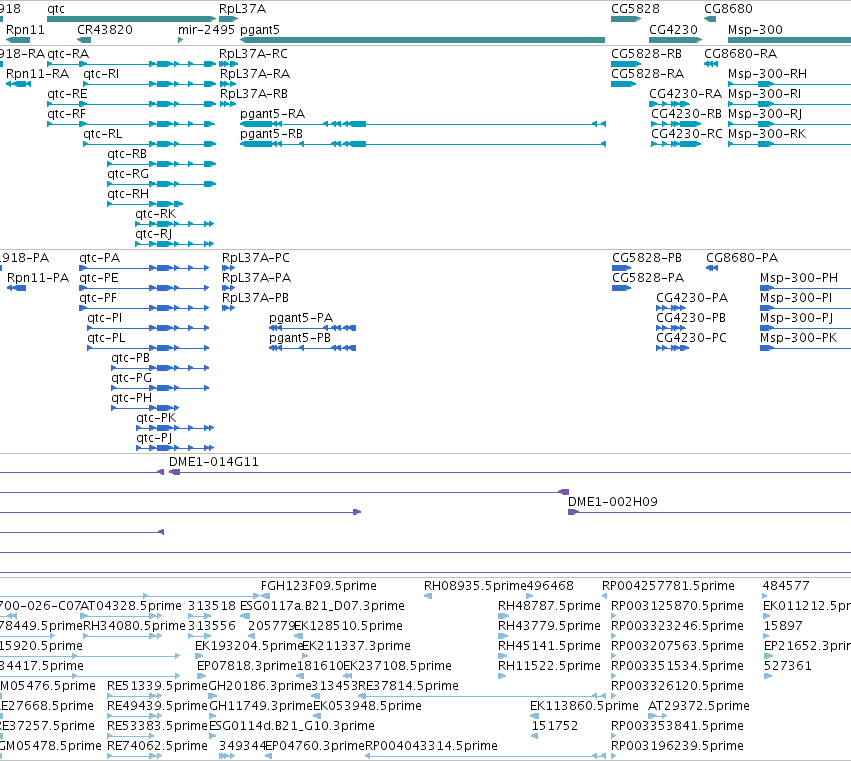Click transcript qtc-RL
The image size is (851, 761).
(x=150, y=144)
